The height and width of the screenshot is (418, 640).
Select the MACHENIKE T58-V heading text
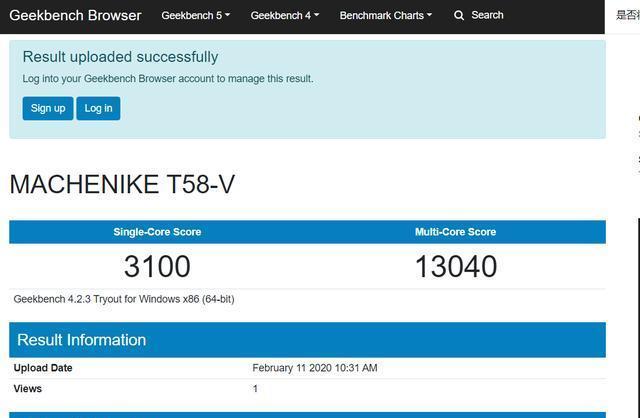(x=122, y=184)
